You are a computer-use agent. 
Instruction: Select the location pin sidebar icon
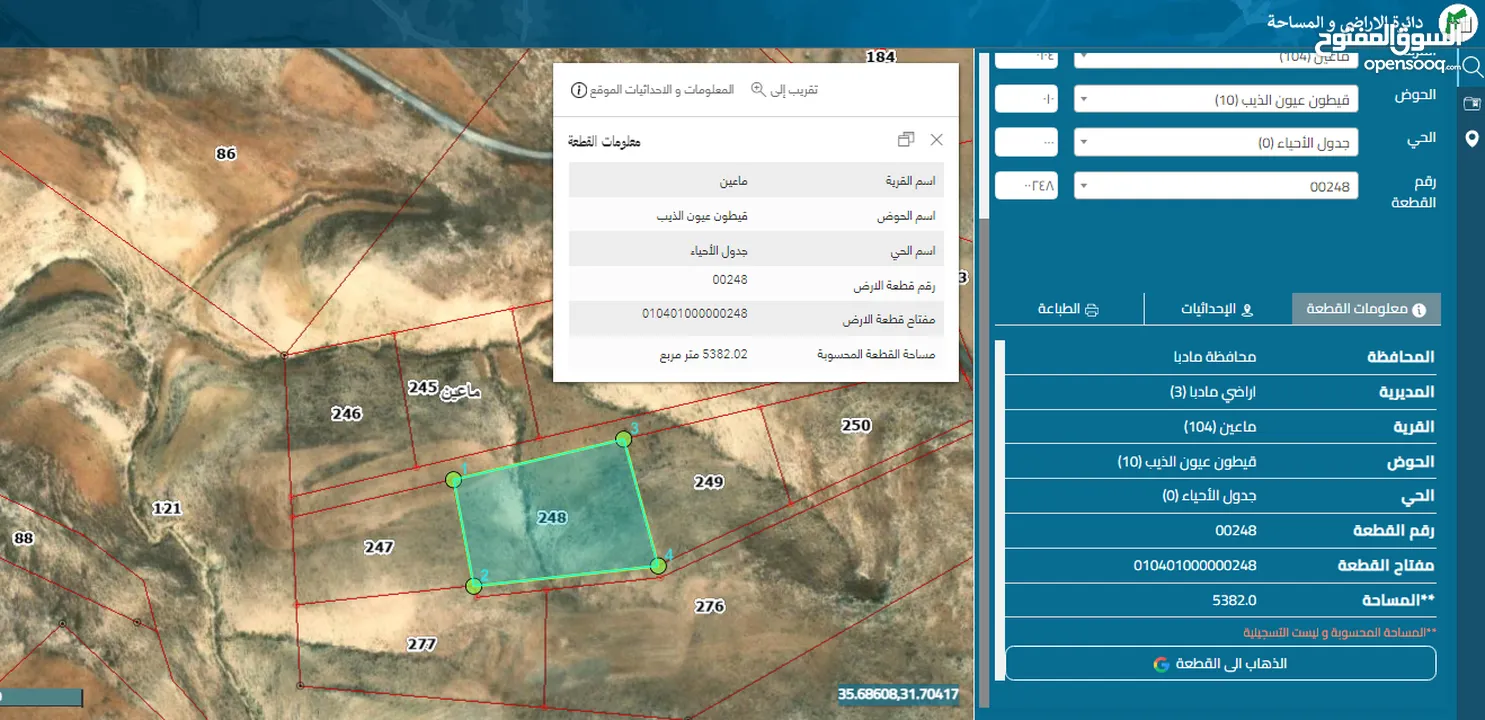tap(1472, 138)
